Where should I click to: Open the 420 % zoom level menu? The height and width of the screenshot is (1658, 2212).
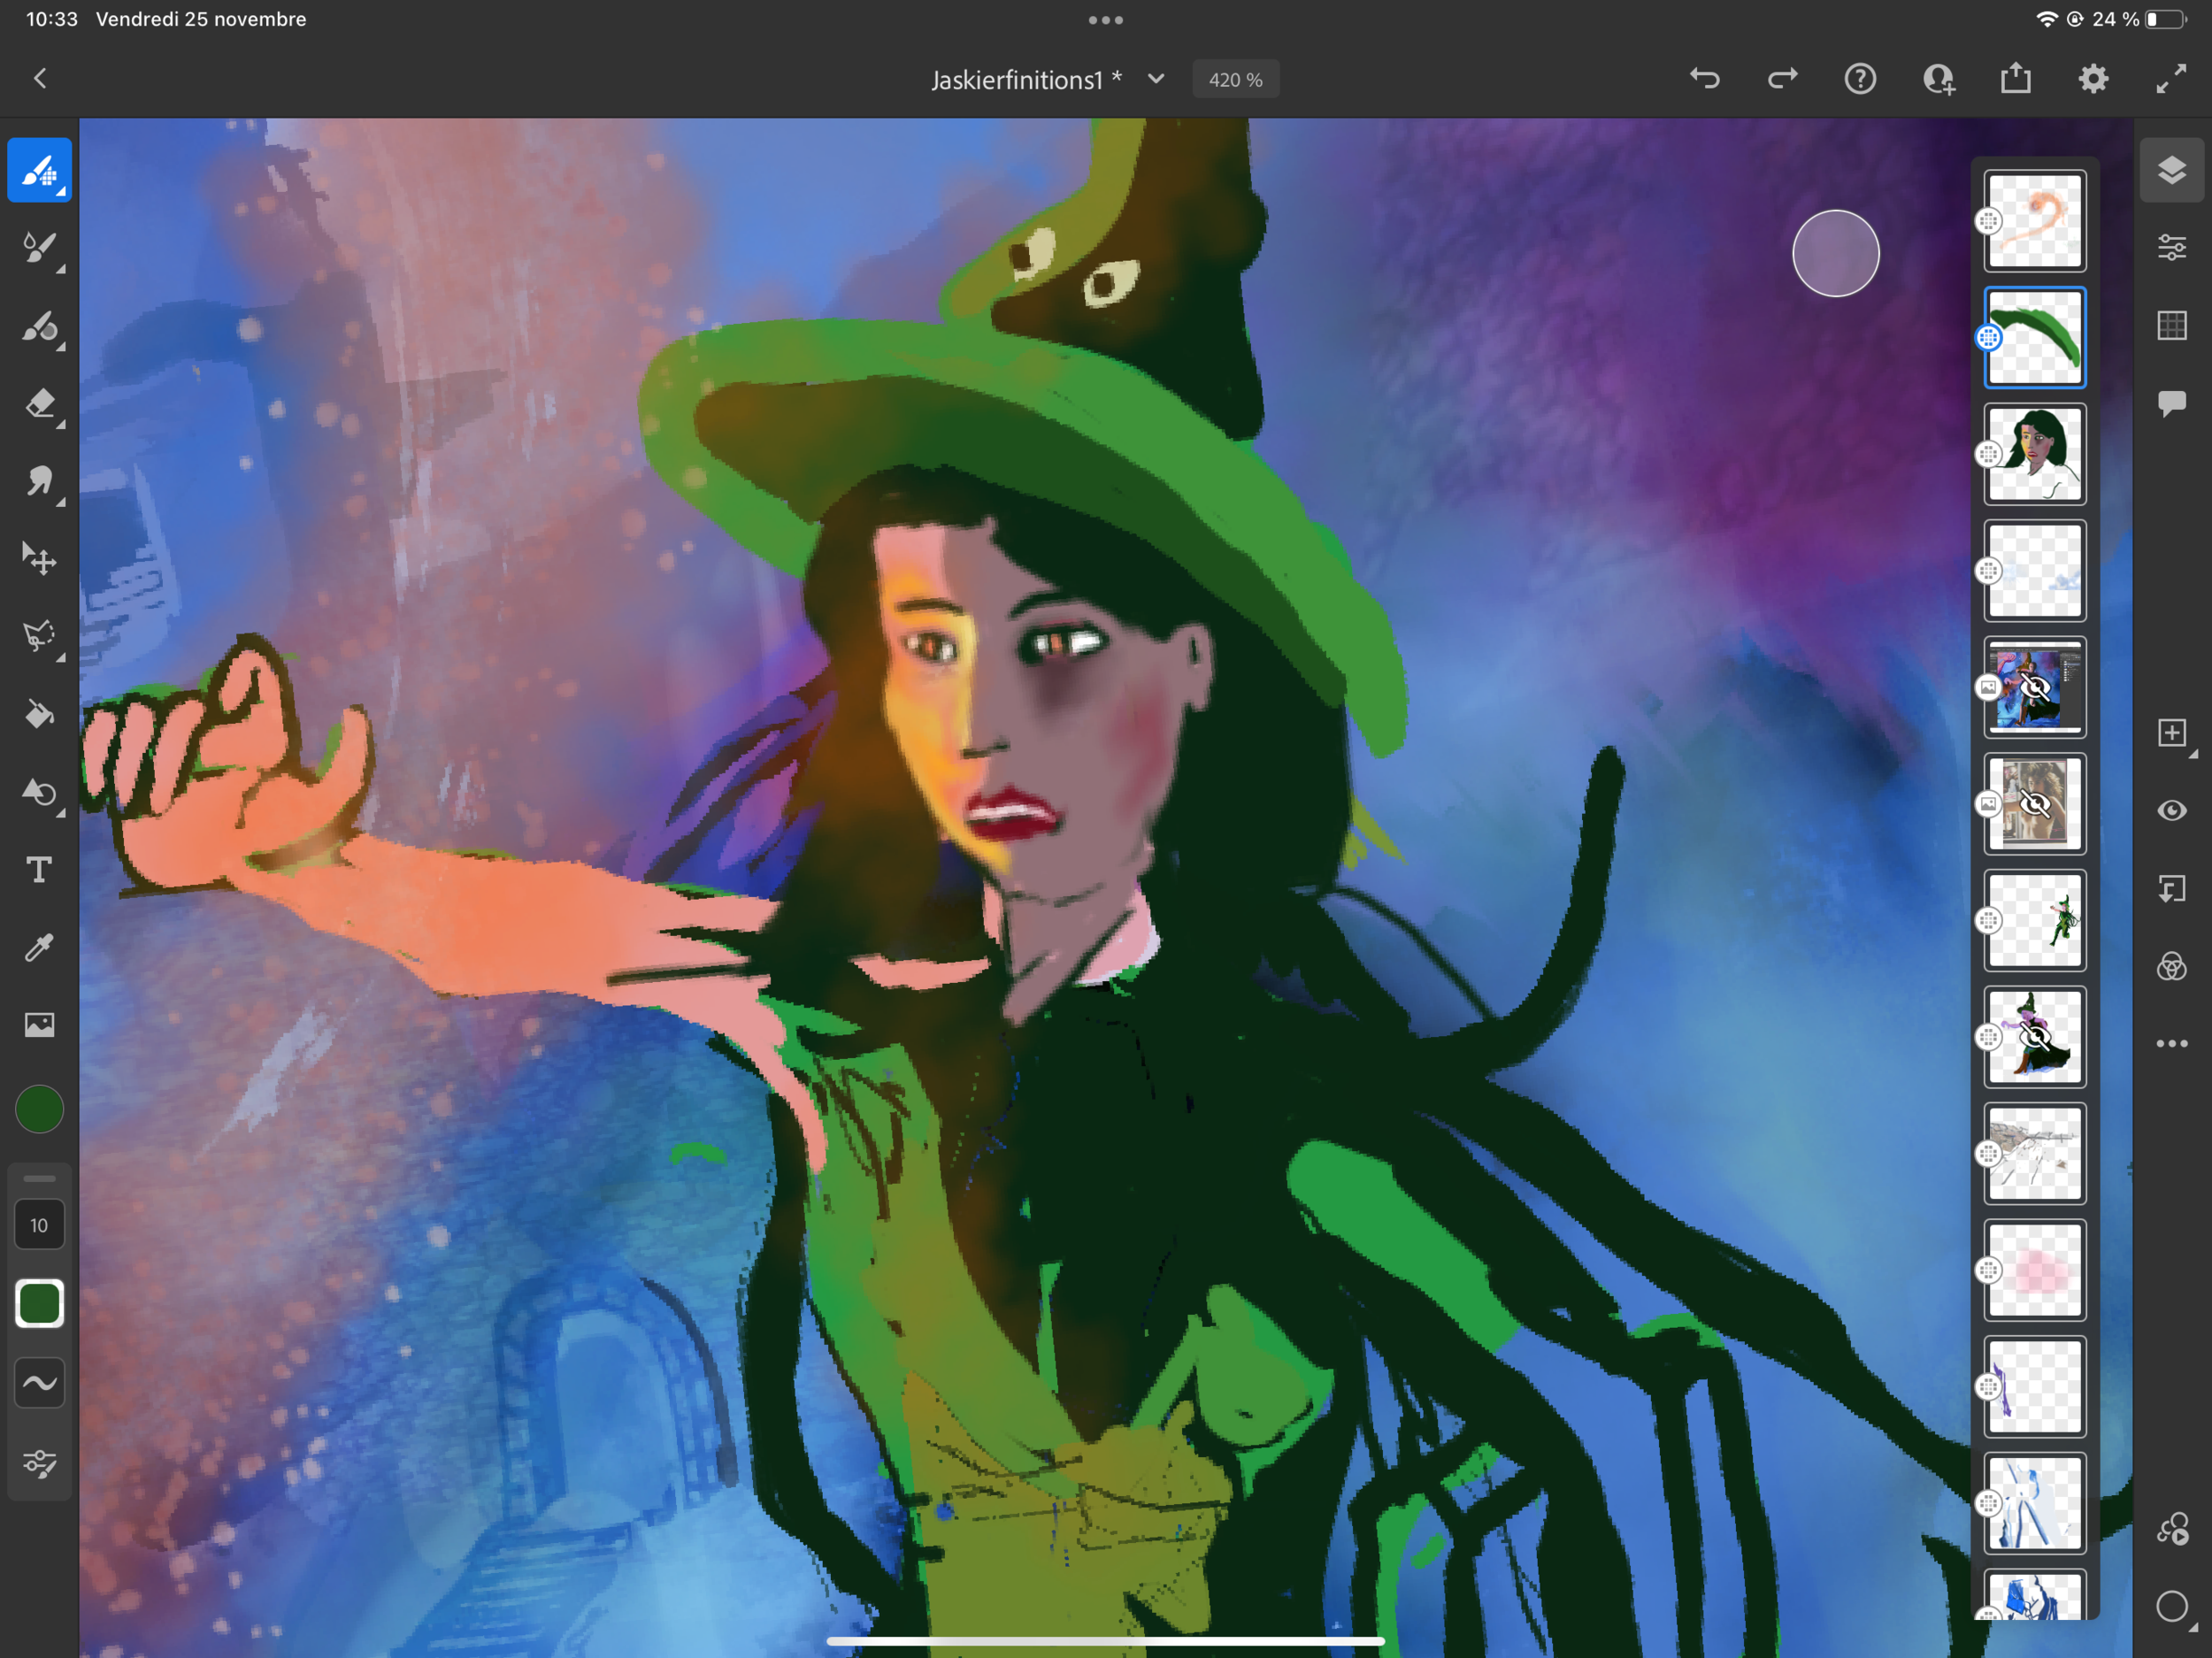pos(1235,80)
